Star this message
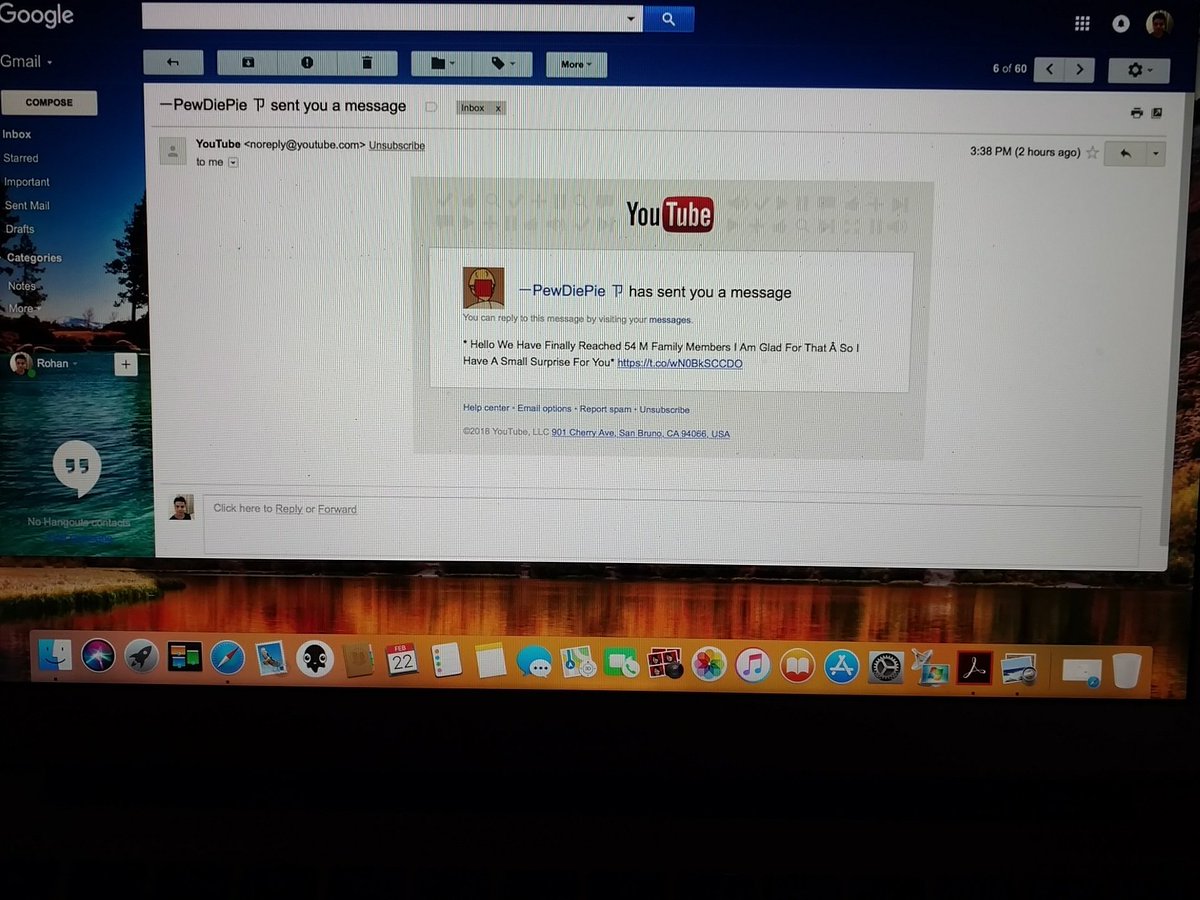 tap(1092, 153)
